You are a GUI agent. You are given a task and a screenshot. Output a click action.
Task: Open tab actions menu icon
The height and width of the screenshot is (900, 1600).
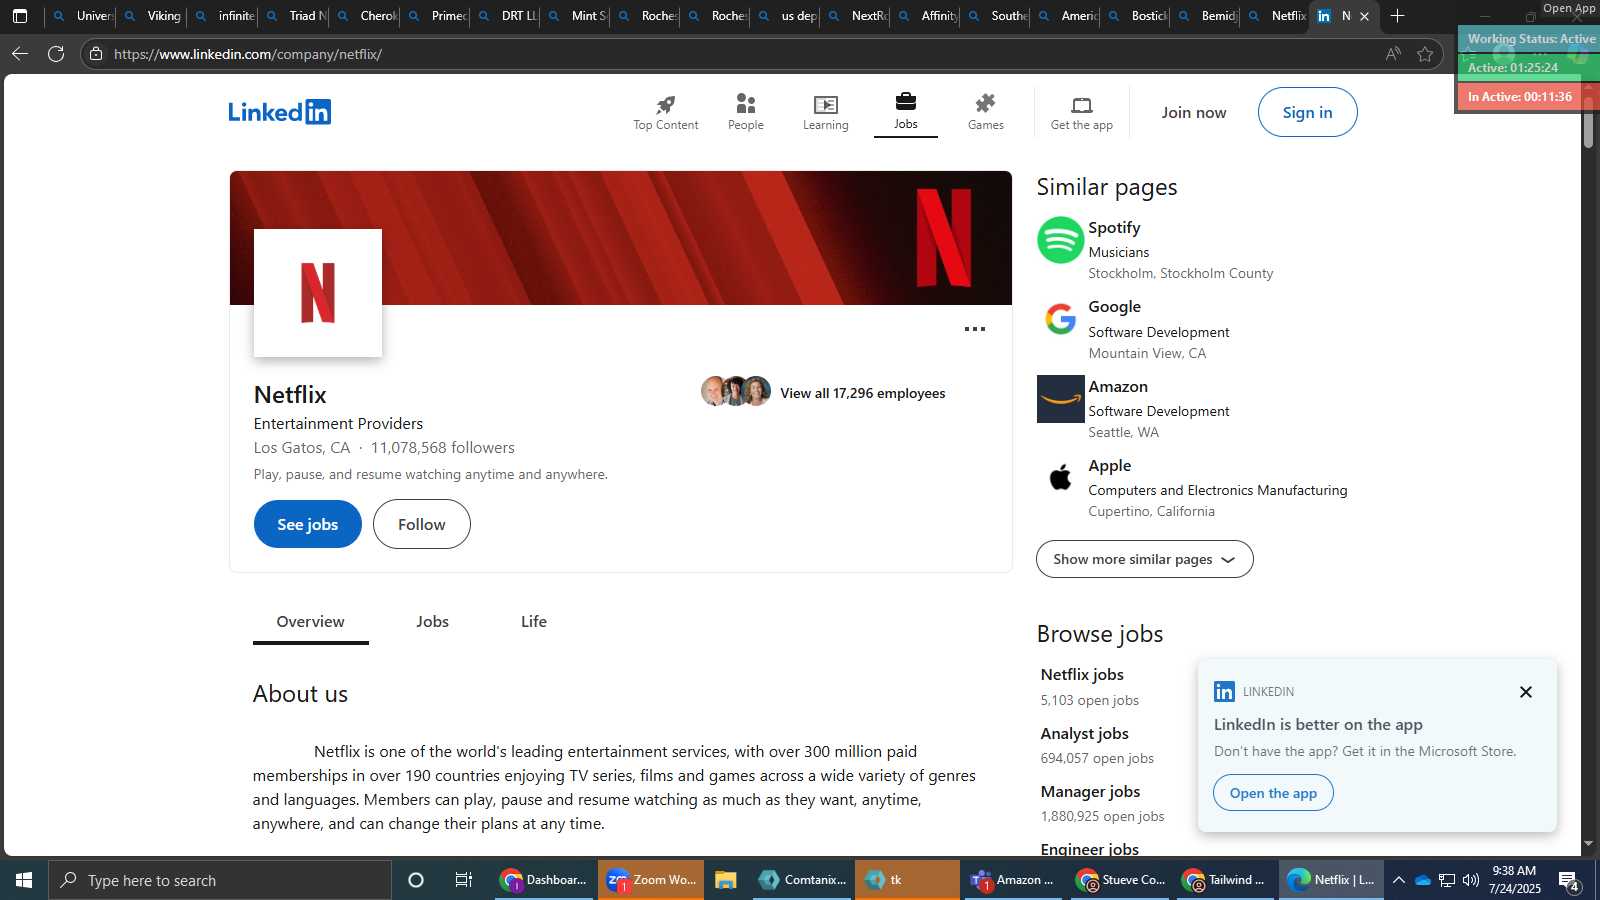coord(19,16)
